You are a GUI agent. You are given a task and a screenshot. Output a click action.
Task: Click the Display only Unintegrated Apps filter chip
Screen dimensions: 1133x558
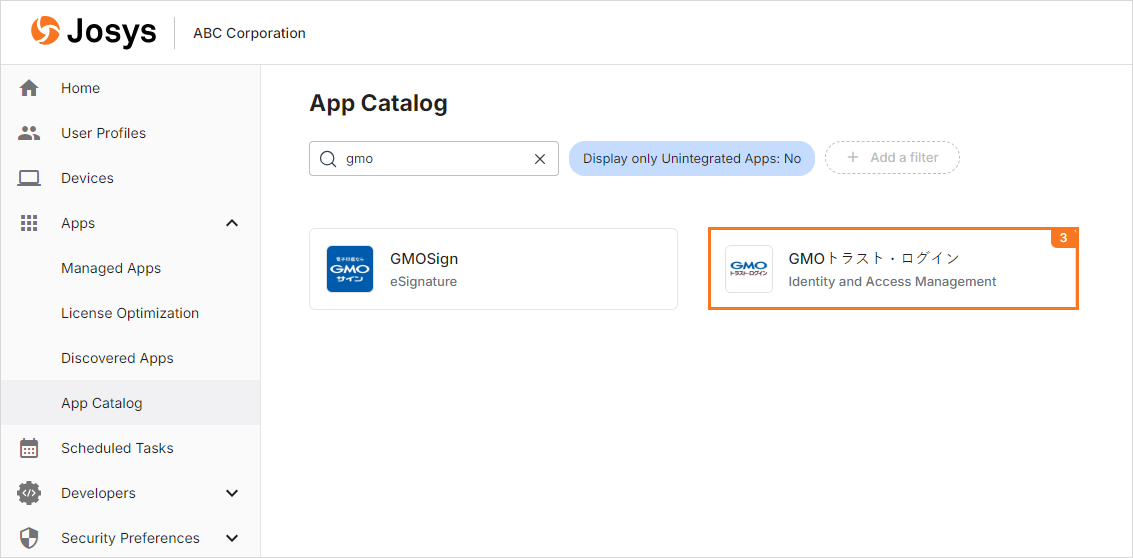coord(692,158)
